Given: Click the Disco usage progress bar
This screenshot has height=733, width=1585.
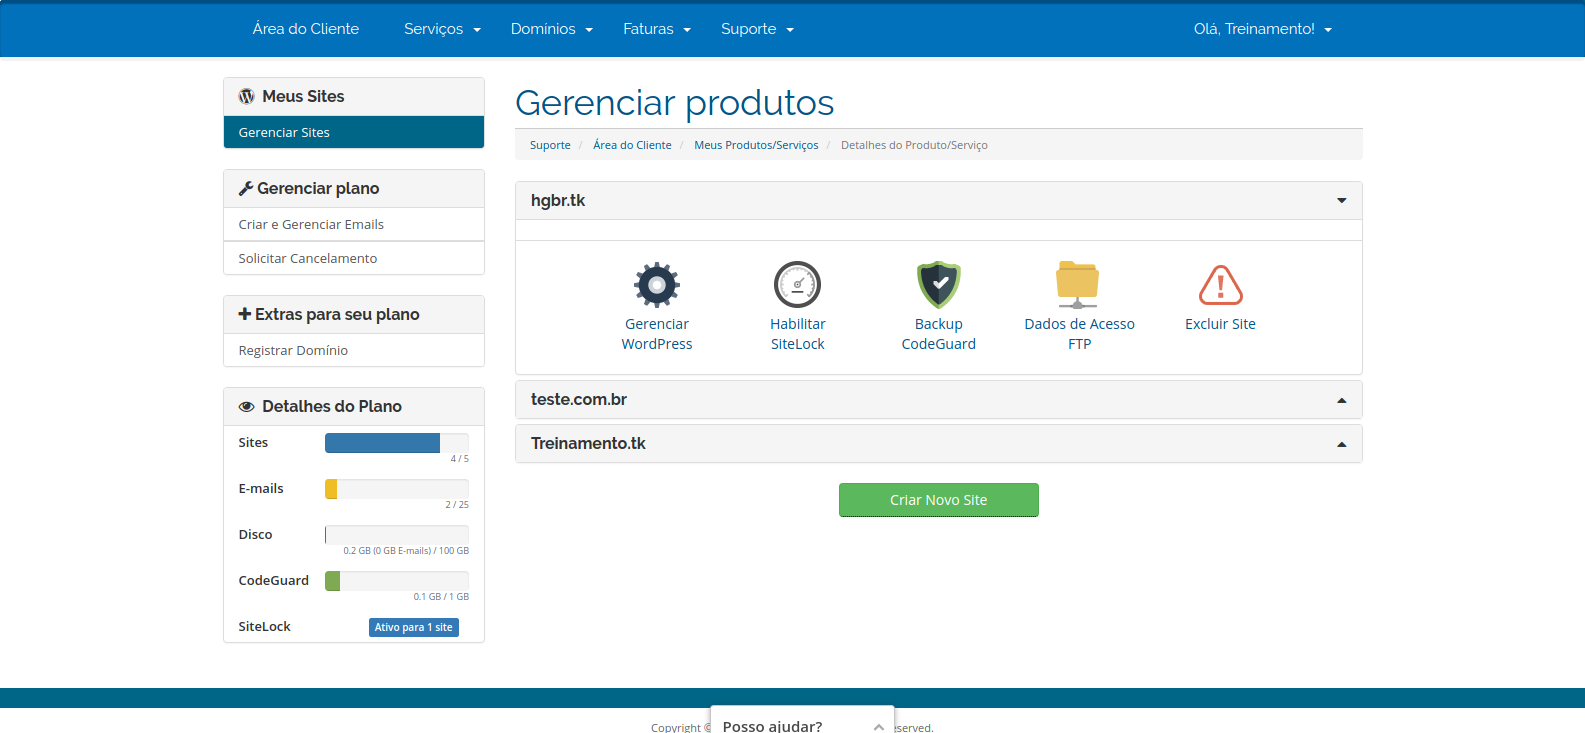Looking at the screenshot, I should 397,535.
